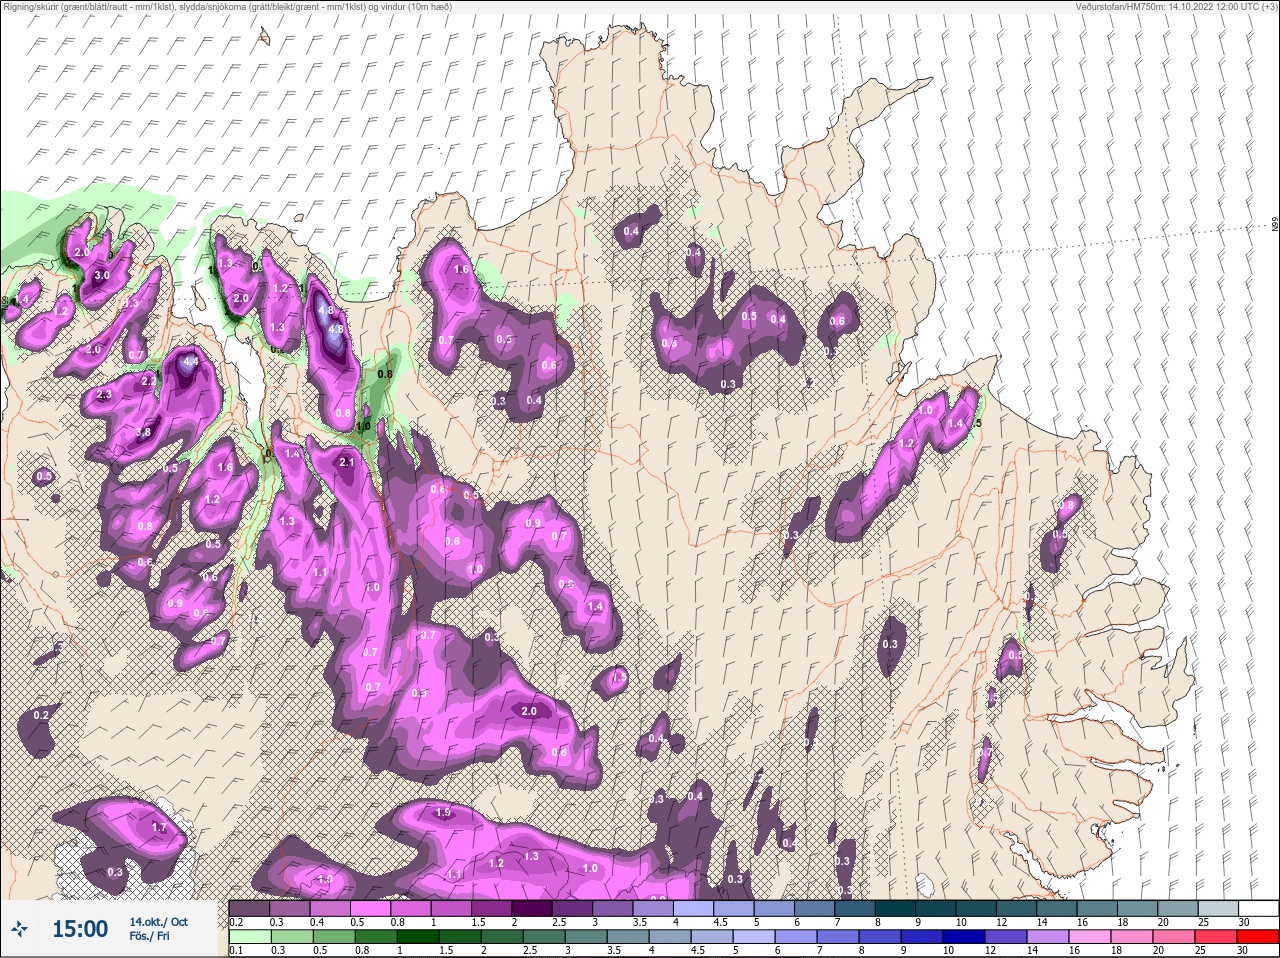Click the red 30 swatch, lower legend row

[x=1258, y=937]
